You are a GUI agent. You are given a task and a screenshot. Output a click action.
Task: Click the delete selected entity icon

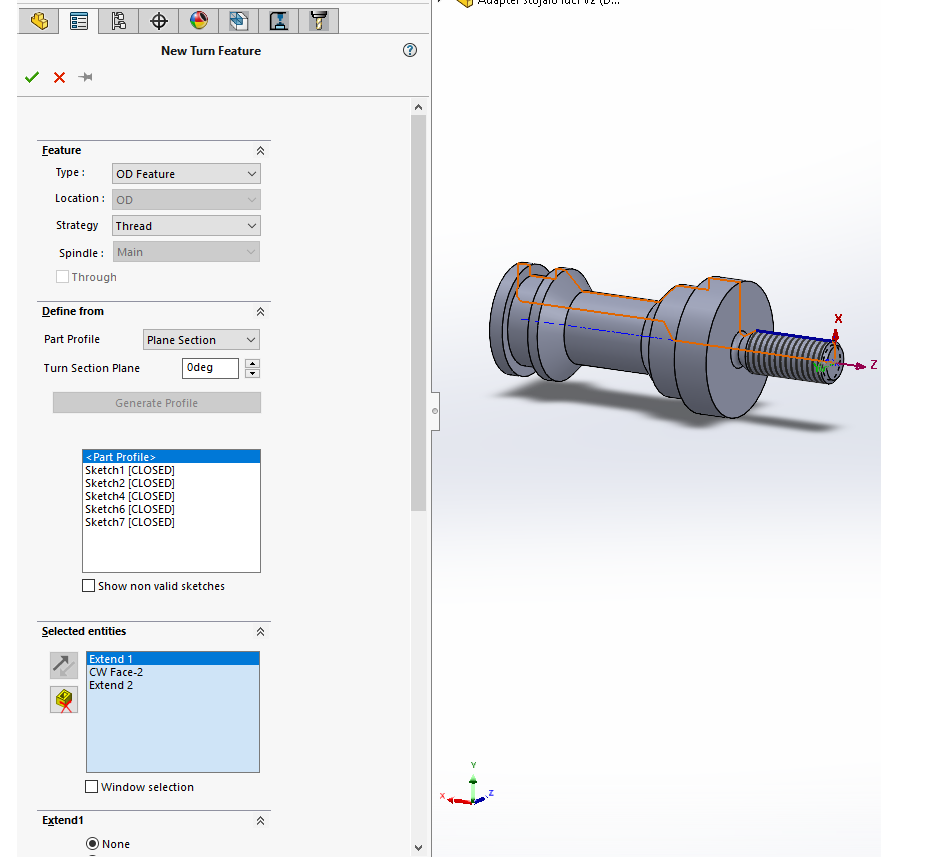tap(64, 700)
